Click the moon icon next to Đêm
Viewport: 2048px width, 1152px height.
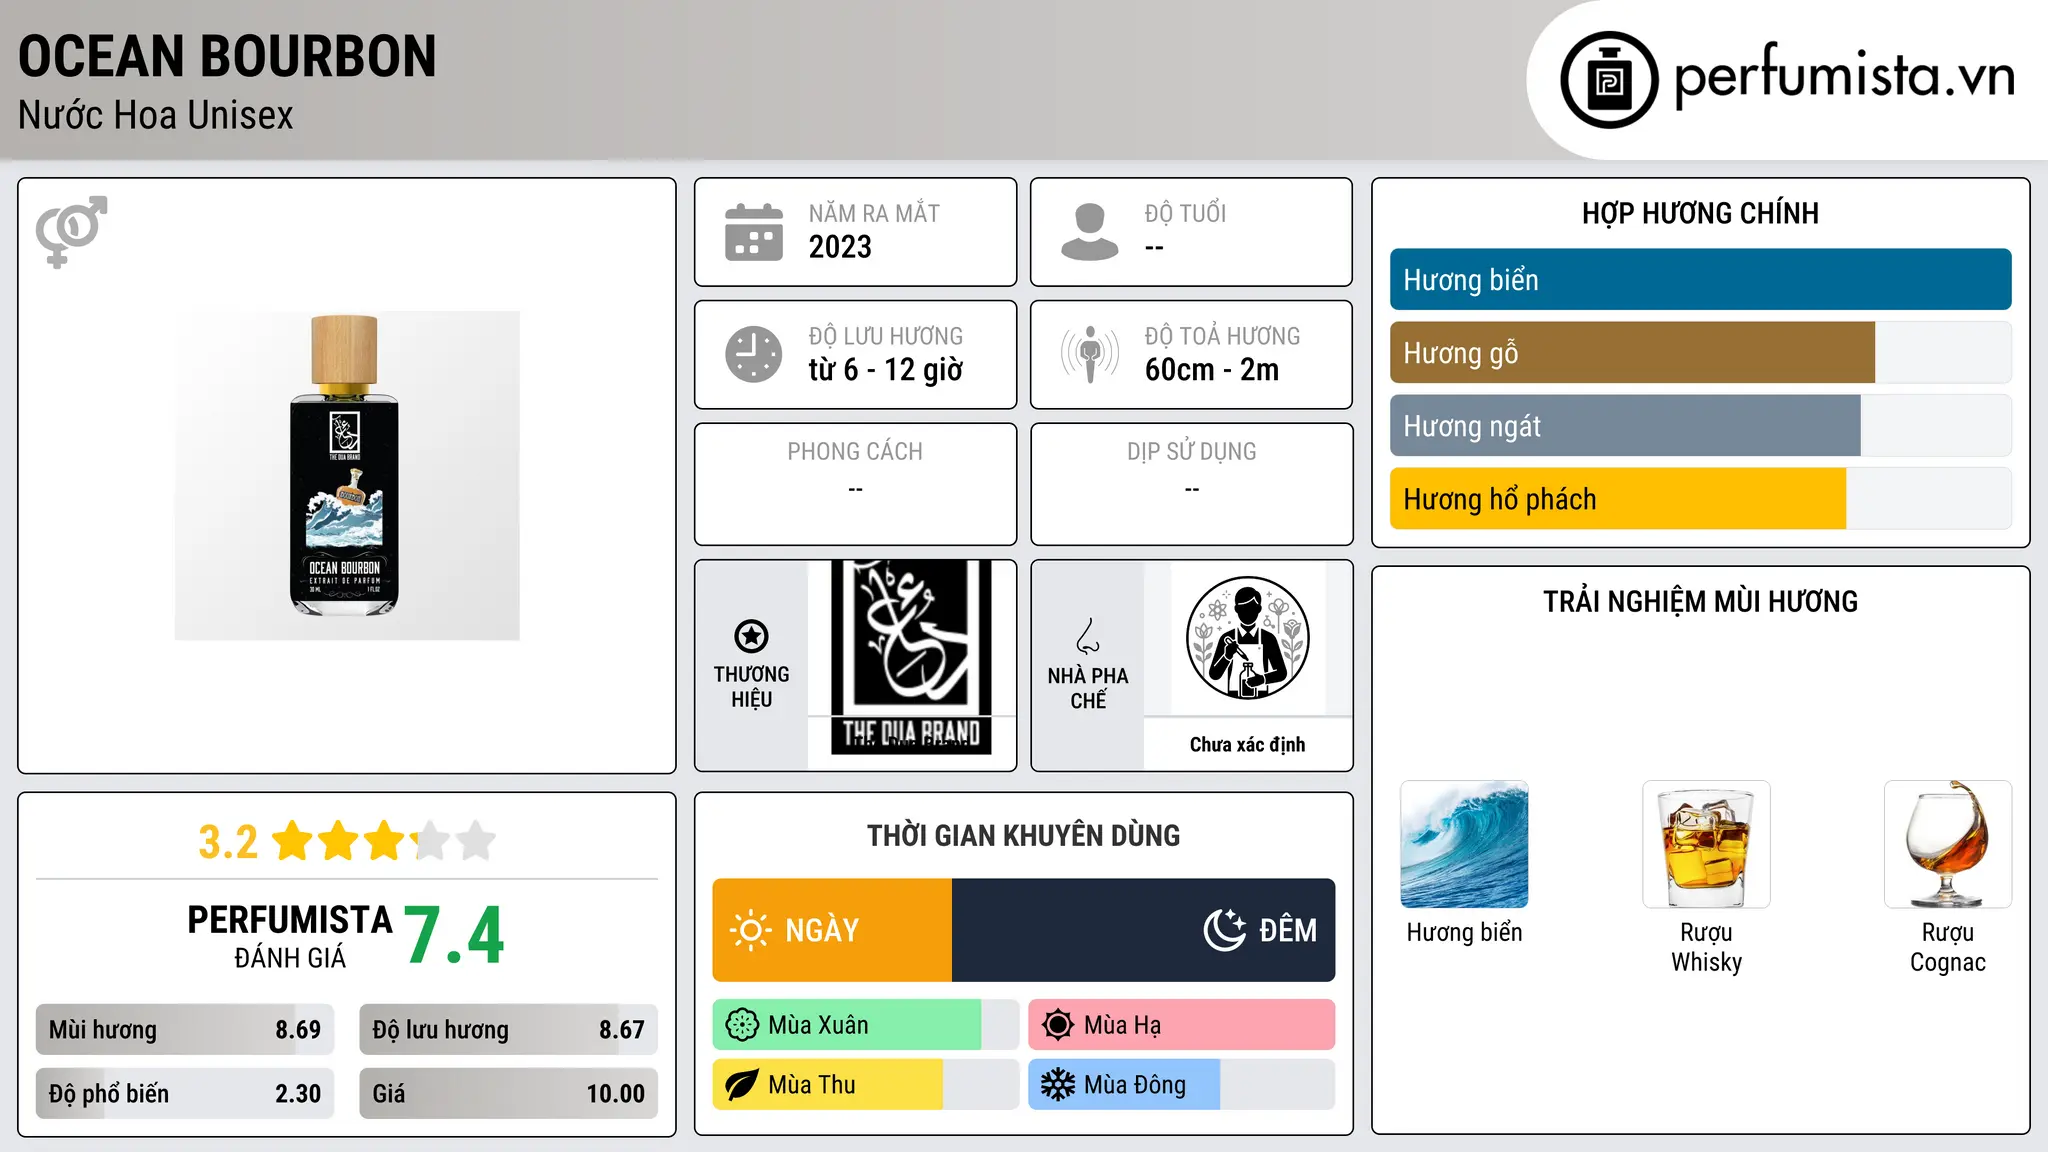(x=1224, y=930)
